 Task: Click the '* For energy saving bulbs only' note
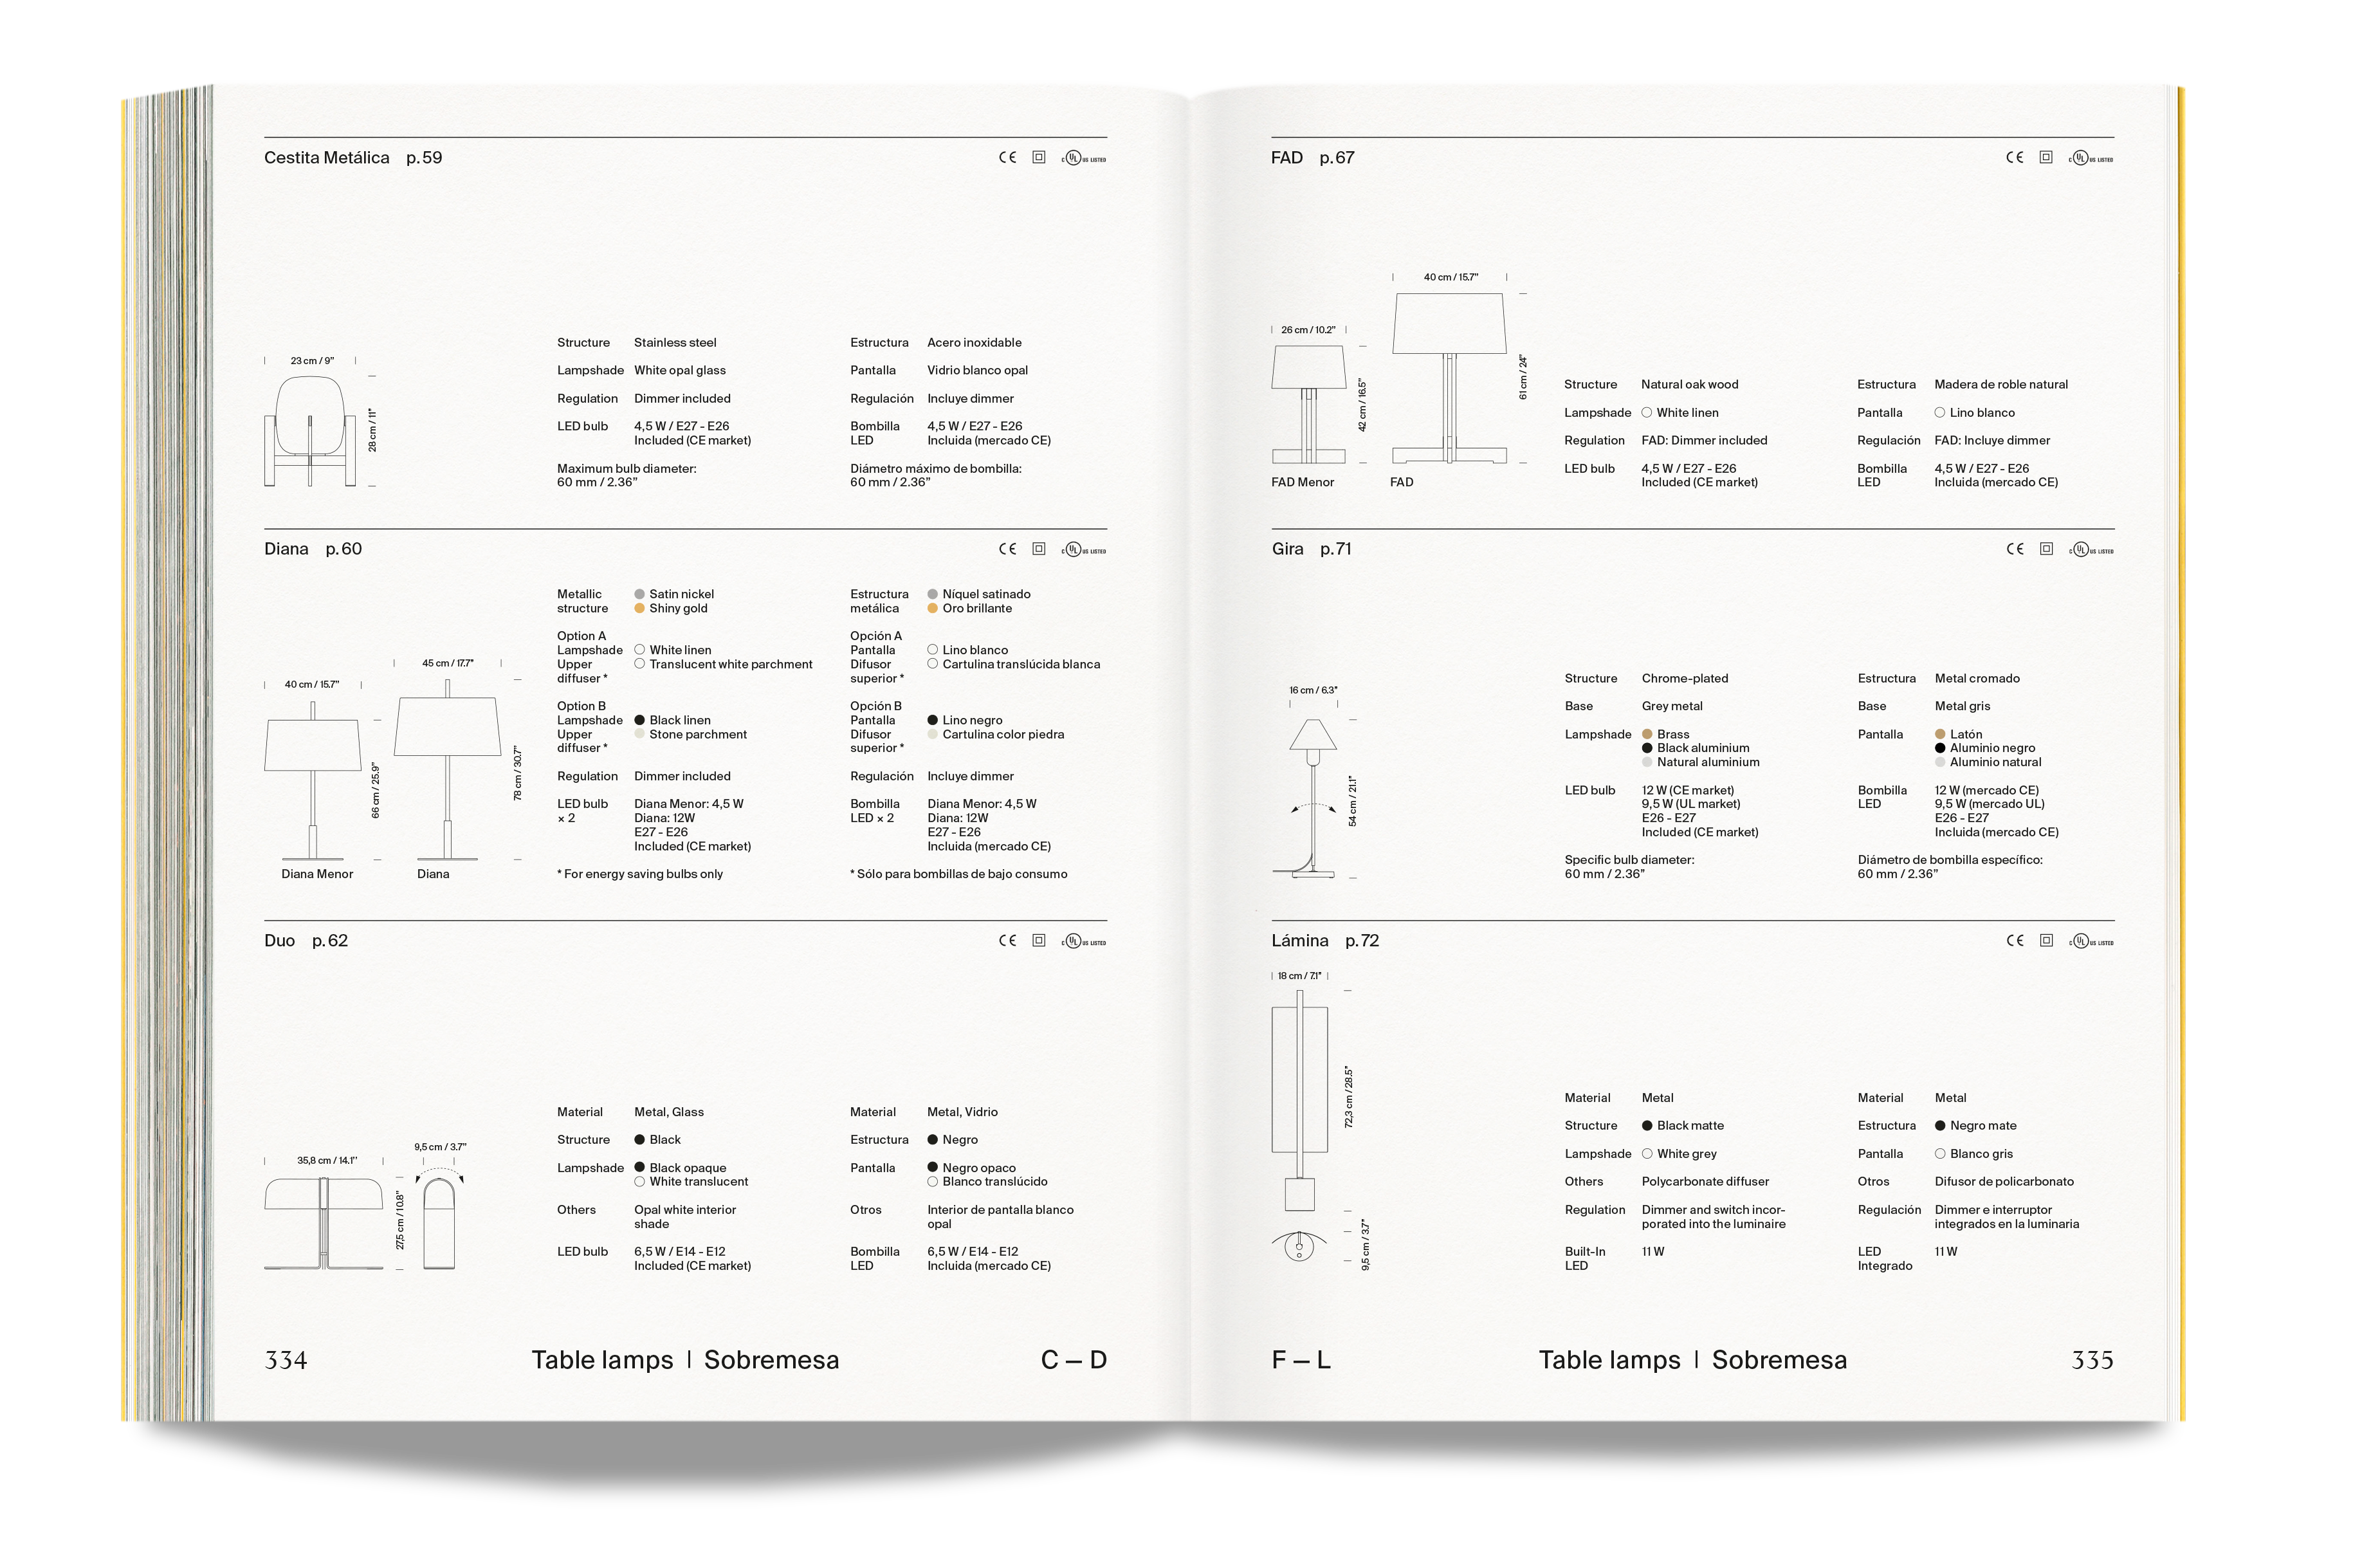pos(640,874)
